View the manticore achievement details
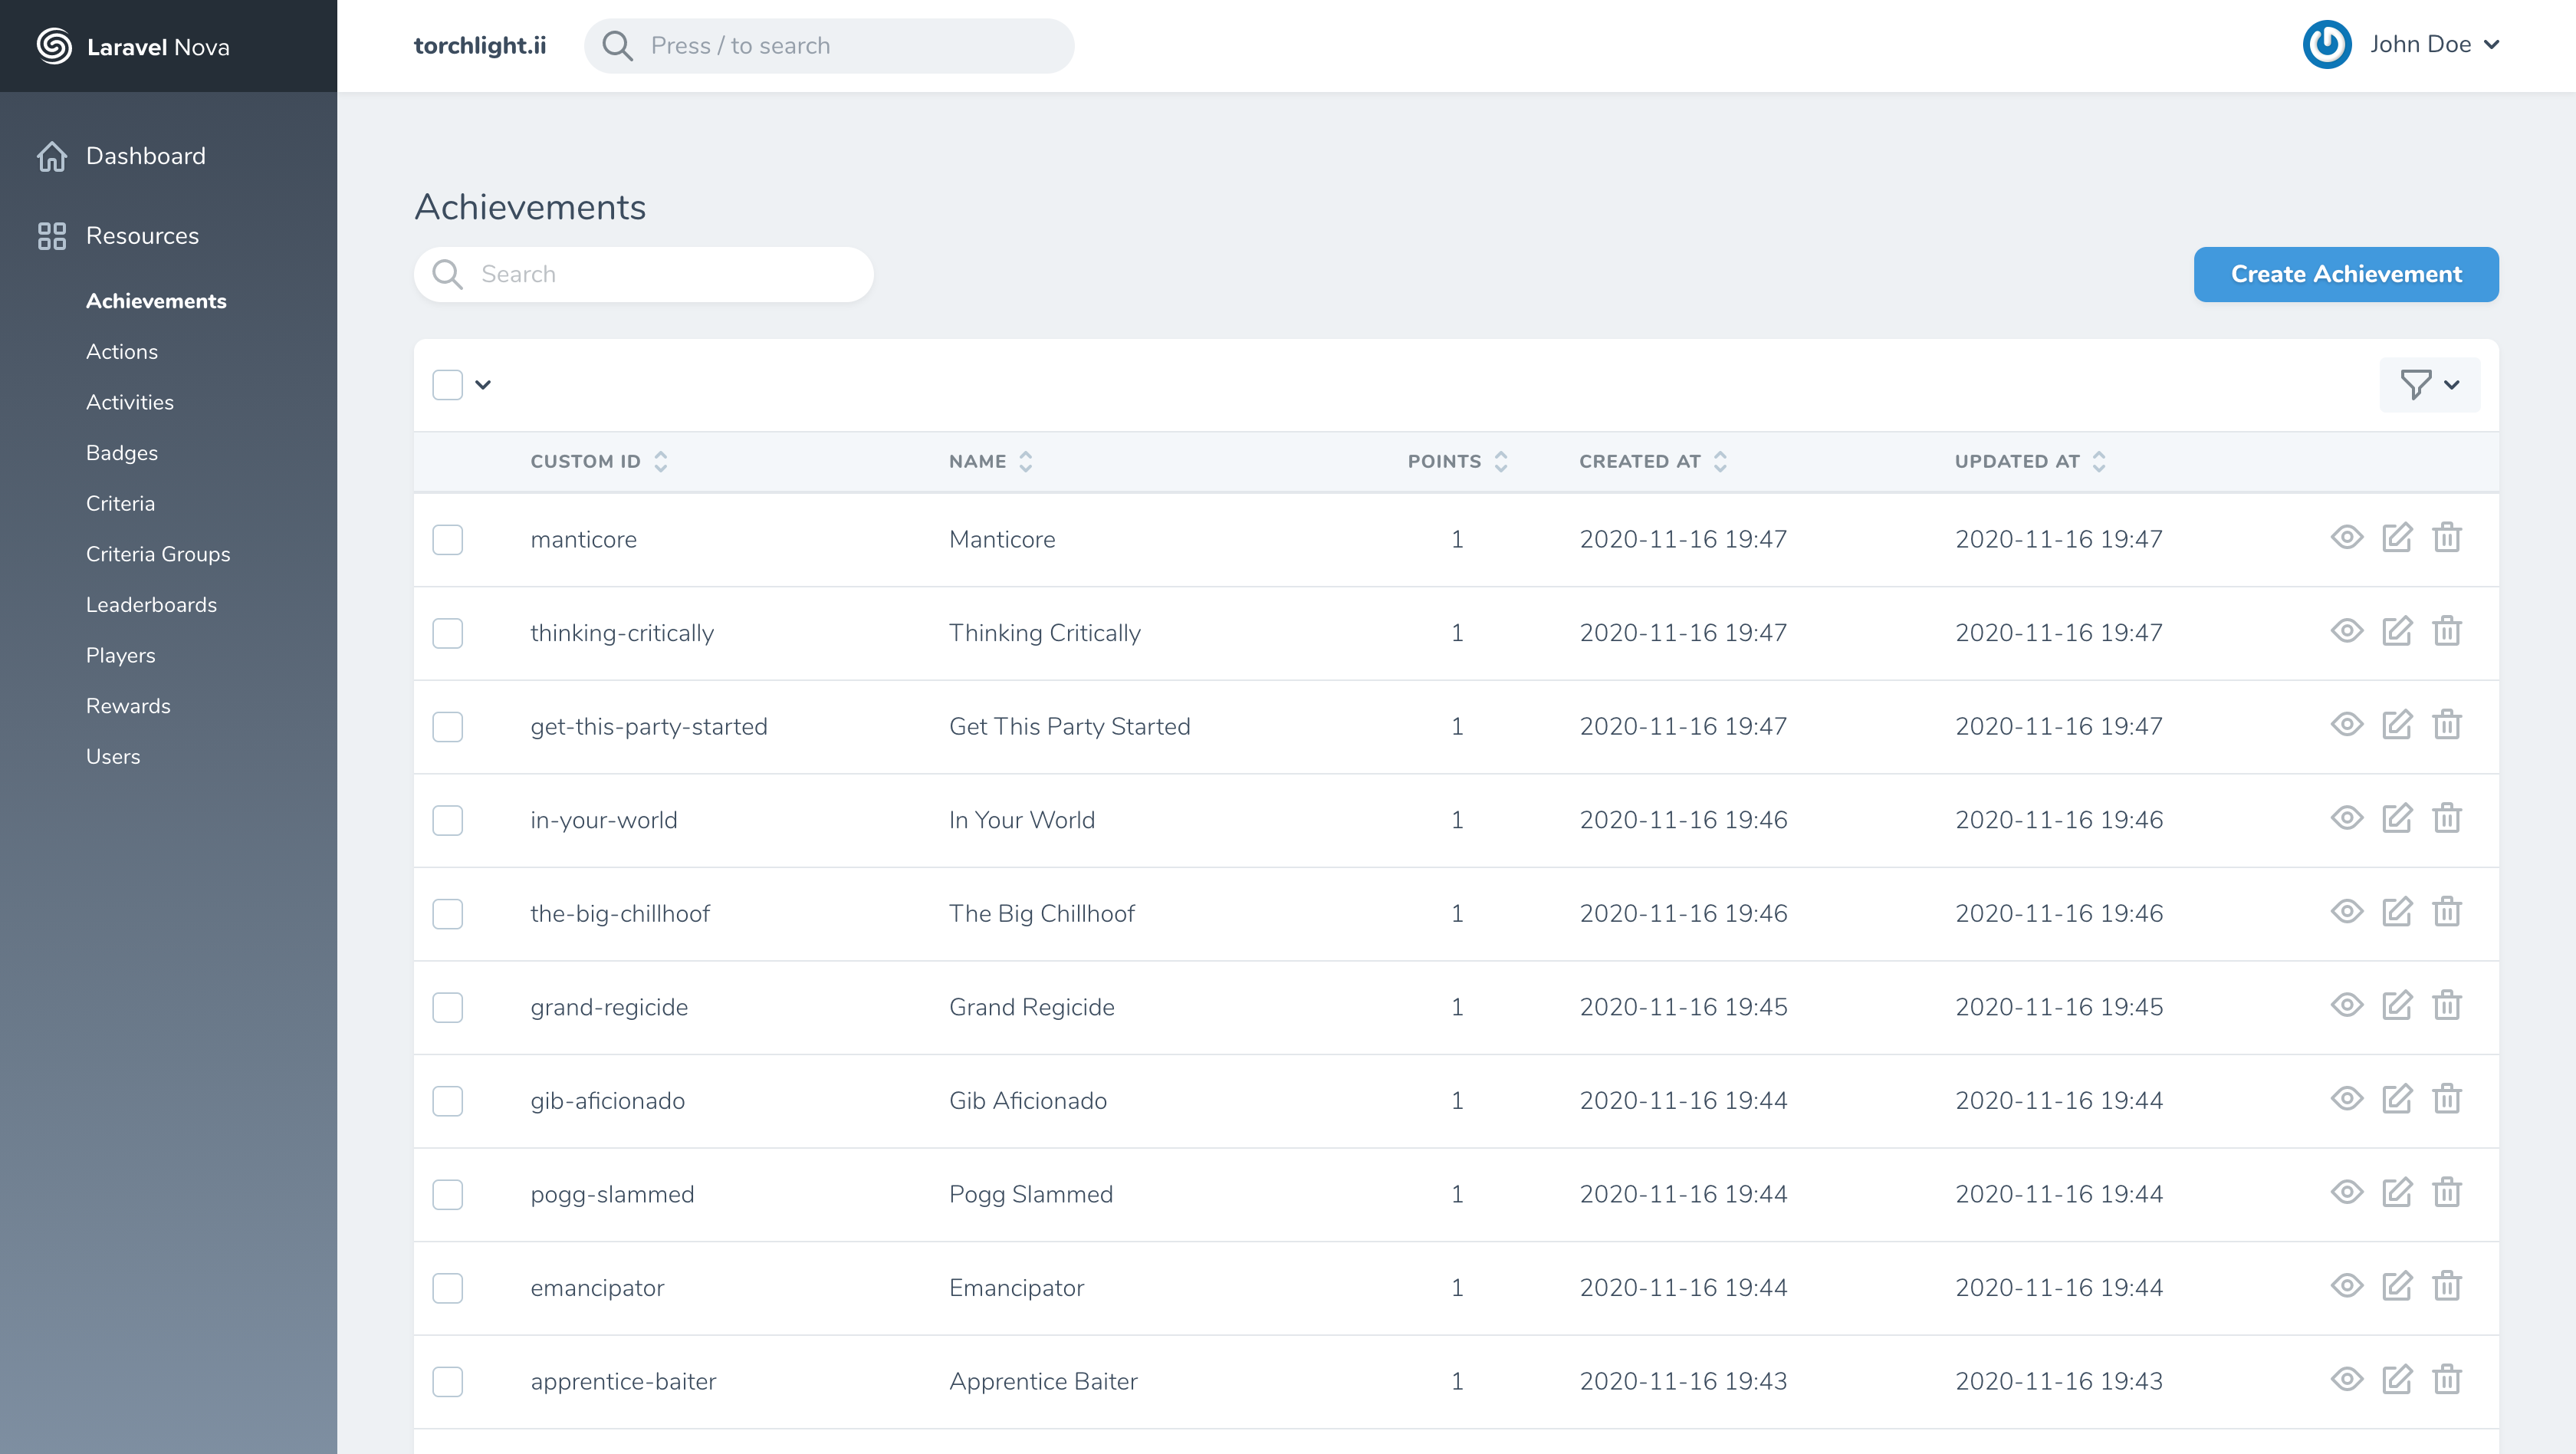 coord(2346,538)
